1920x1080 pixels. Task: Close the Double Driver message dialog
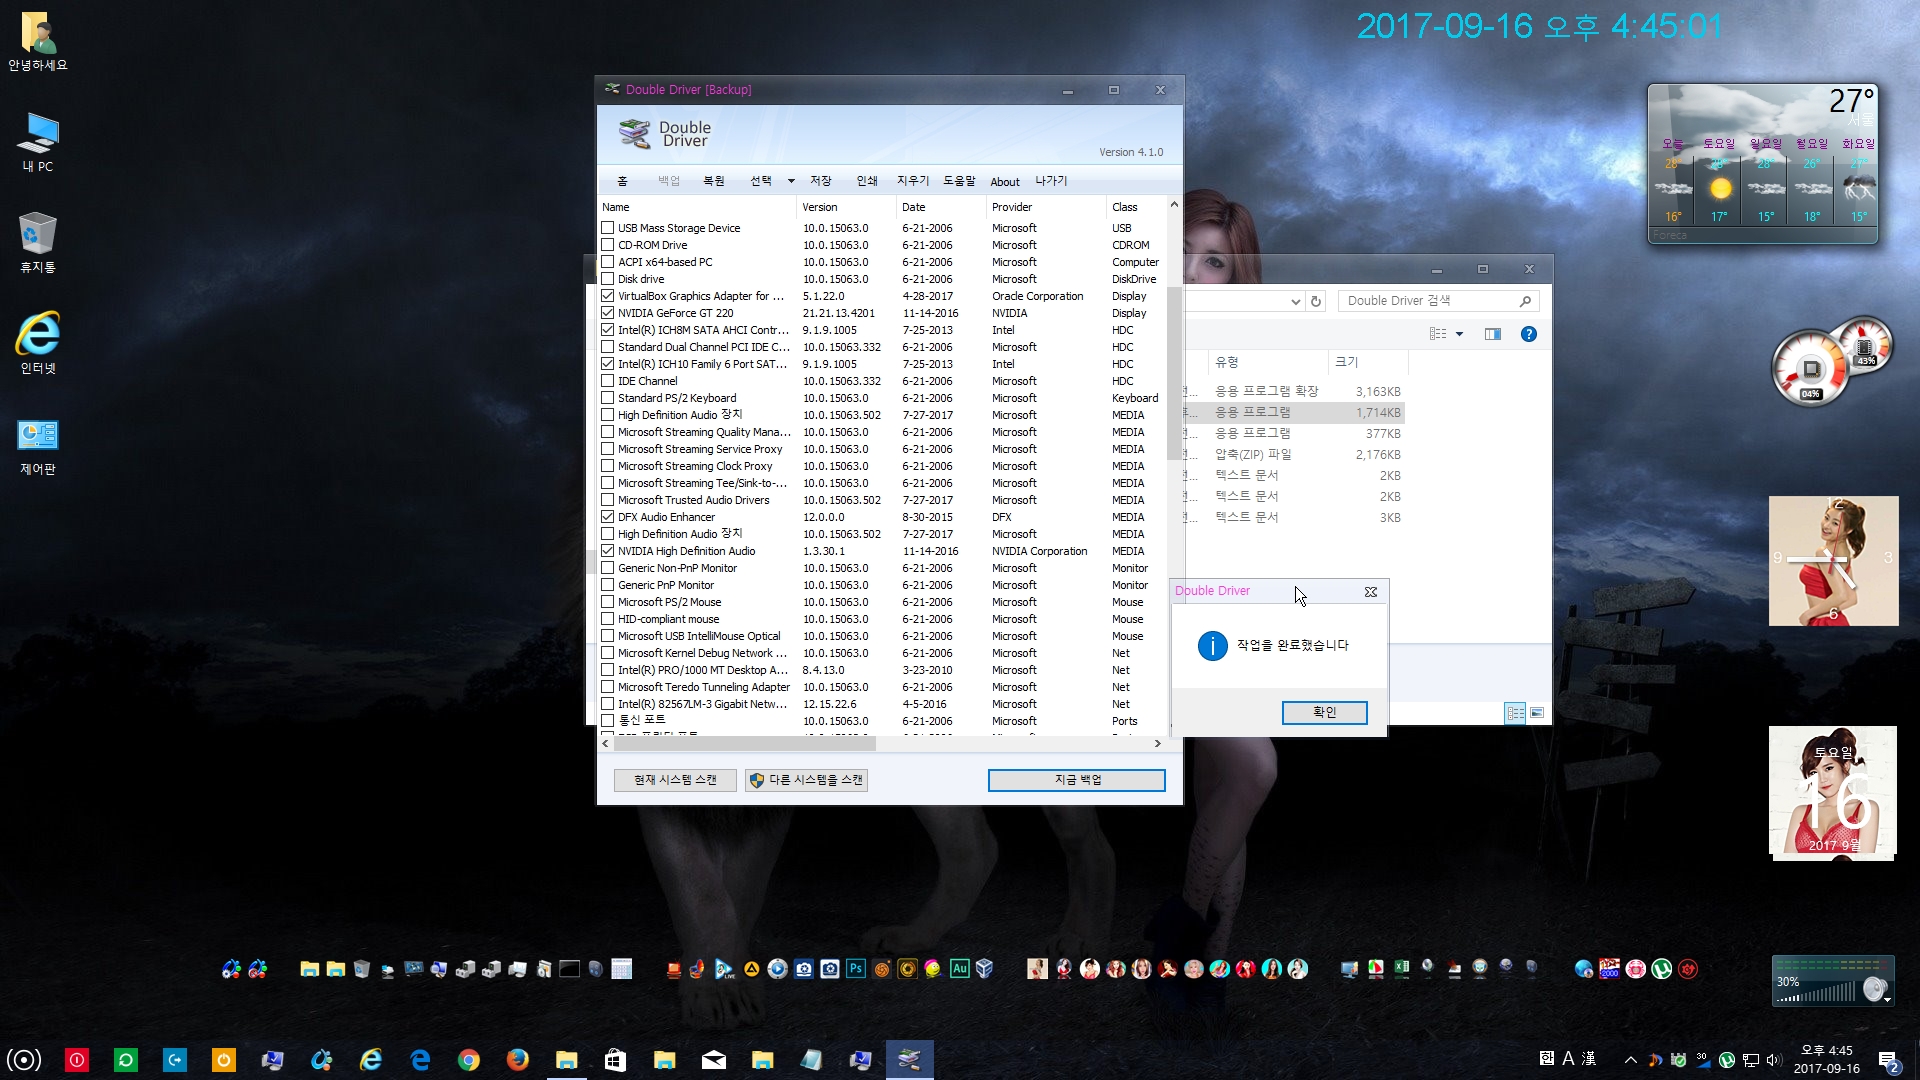(1371, 592)
